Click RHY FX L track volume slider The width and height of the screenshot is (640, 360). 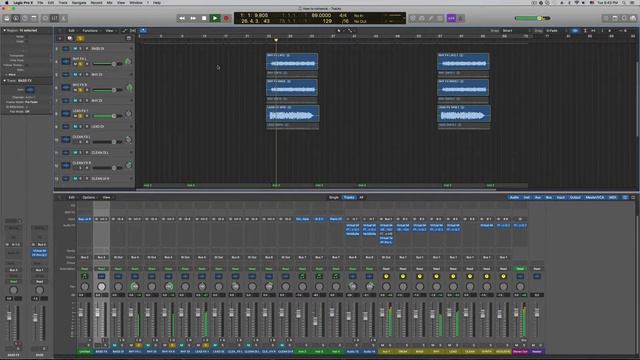tap(107, 64)
